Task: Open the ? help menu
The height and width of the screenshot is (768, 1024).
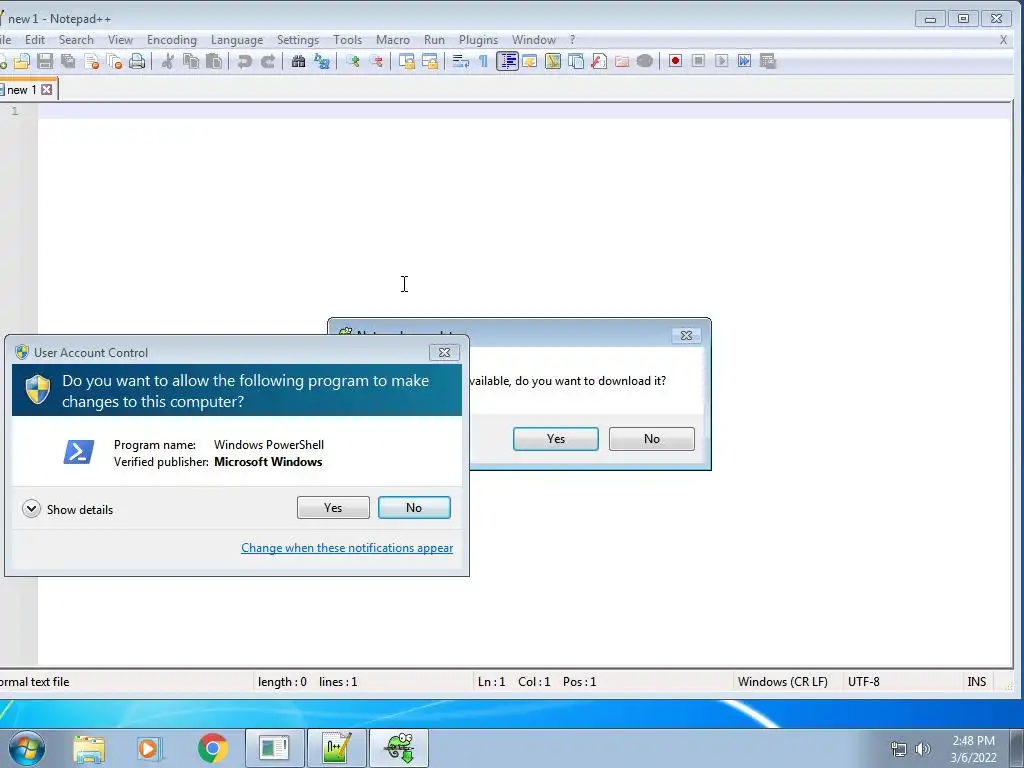Action: [x=573, y=40]
